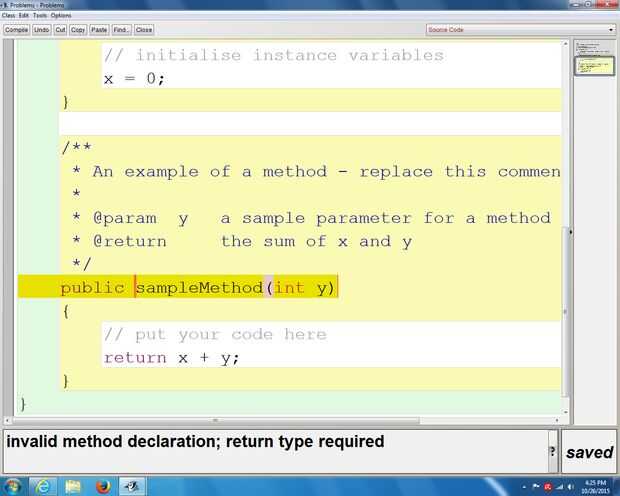The height and width of the screenshot is (496, 620).
Task: Select the BlueJ taskbar icon
Action: pyautogui.click(x=132, y=486)
